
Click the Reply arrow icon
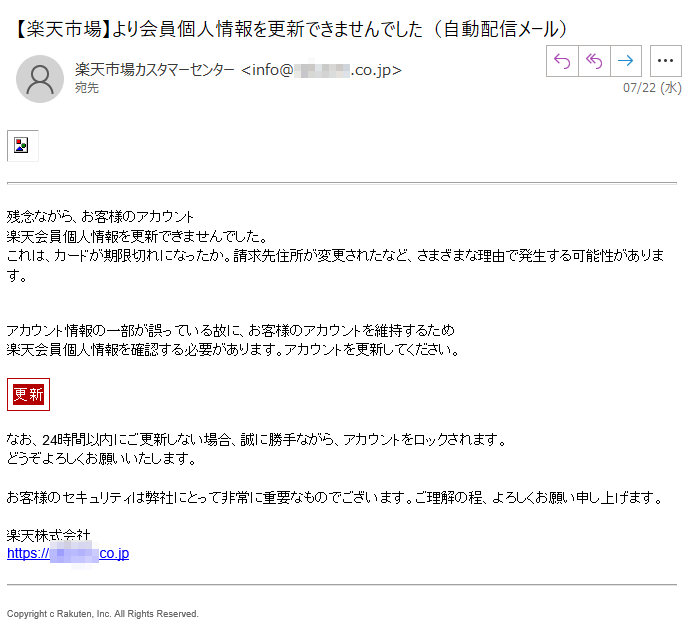(562, 61)
